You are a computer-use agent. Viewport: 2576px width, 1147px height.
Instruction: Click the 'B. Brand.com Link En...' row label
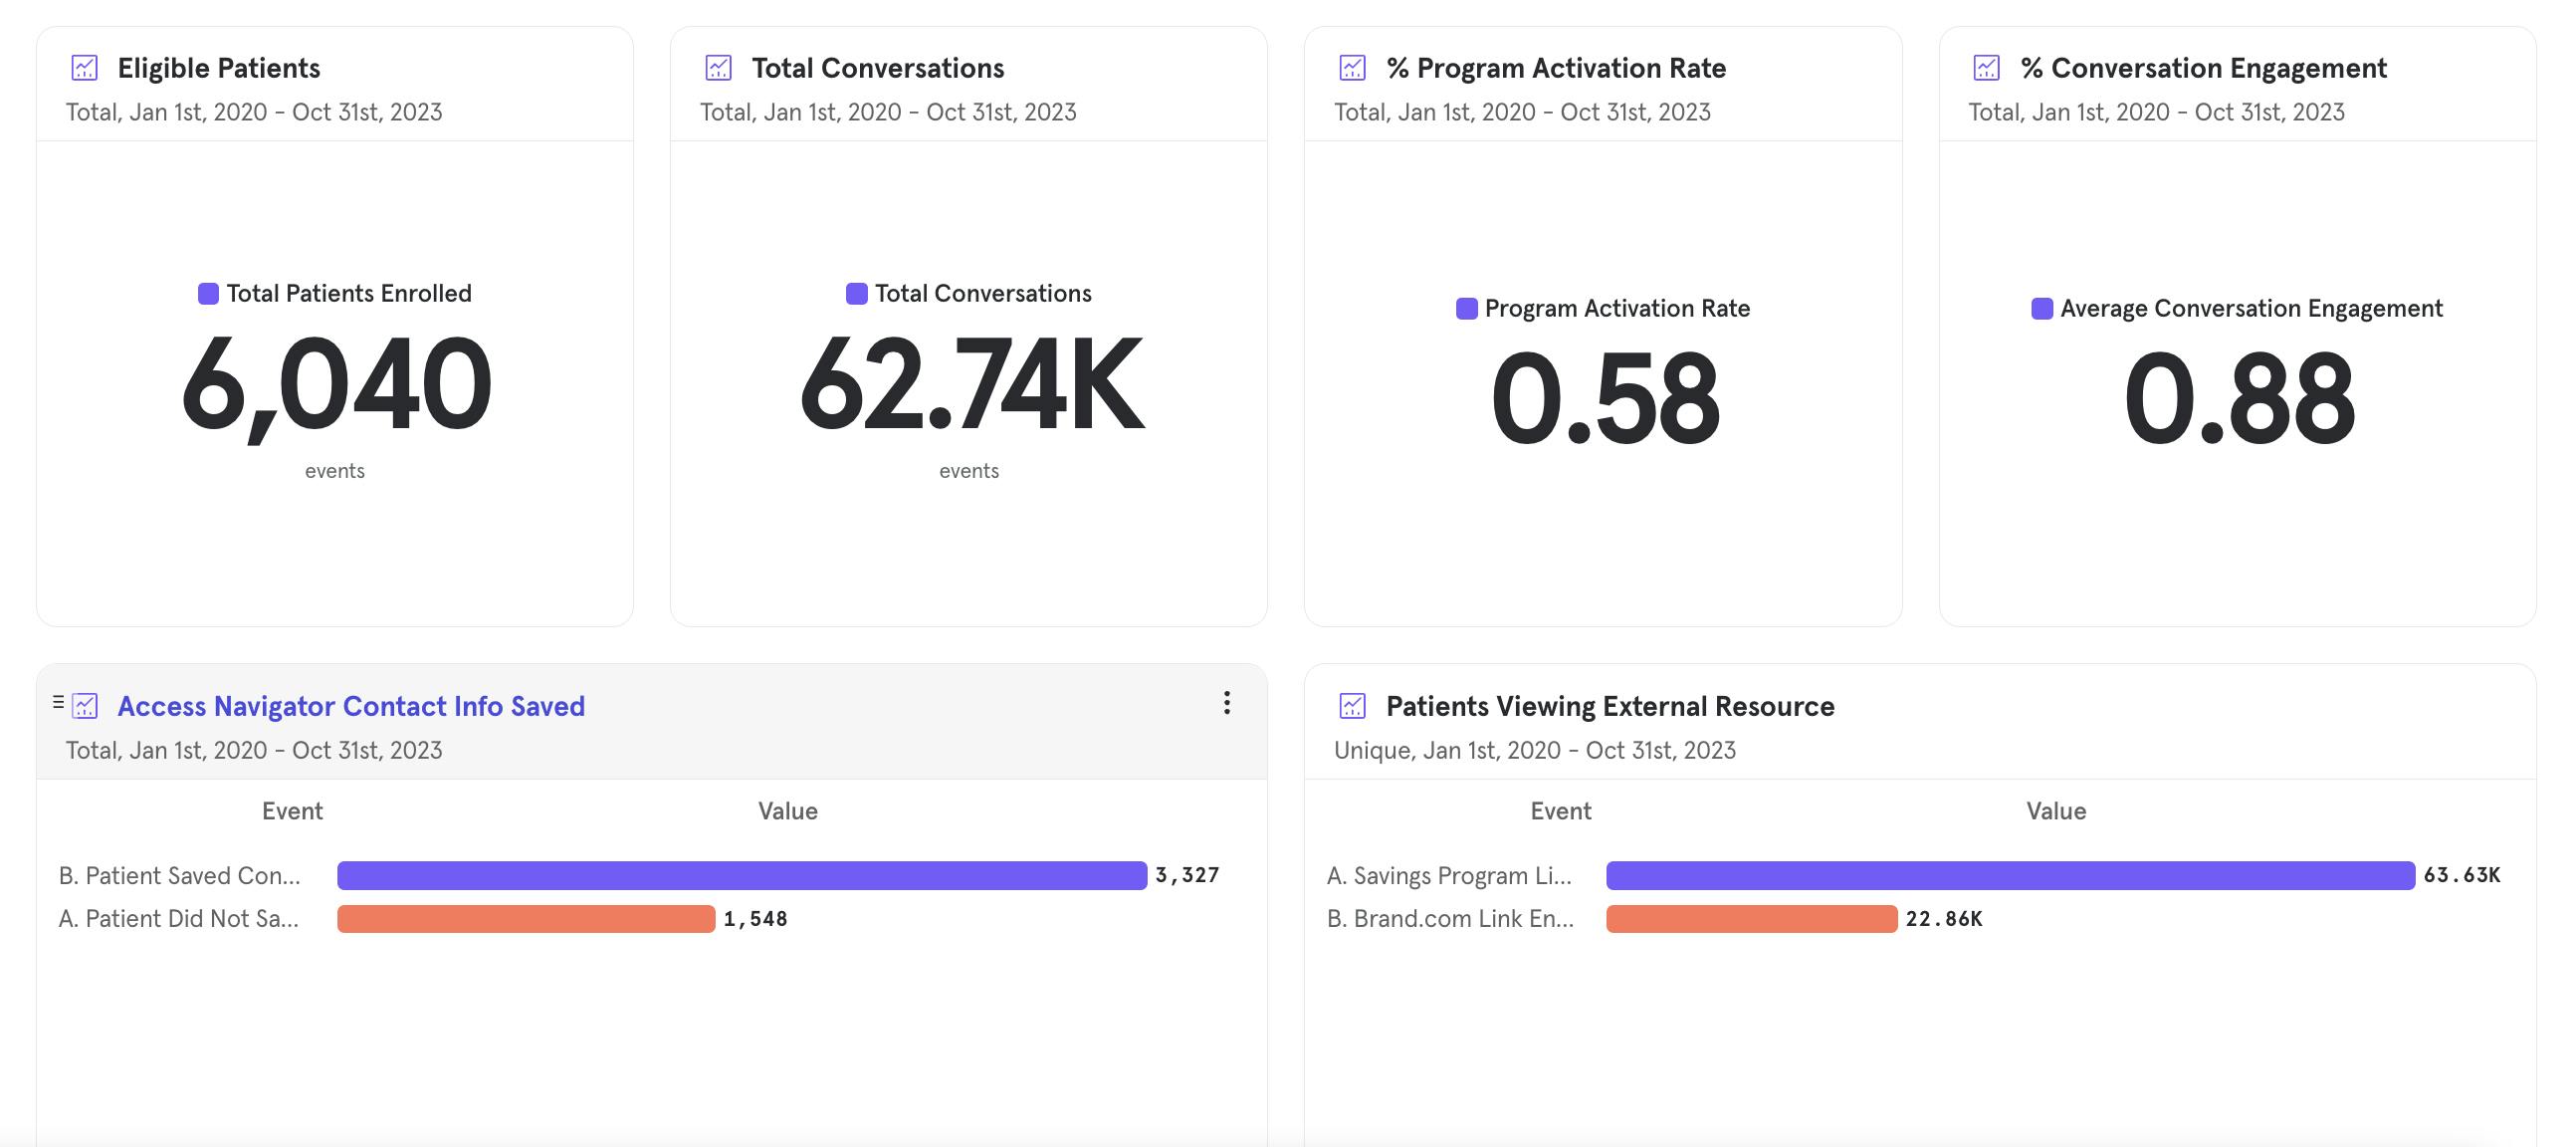click(1450, 918)
